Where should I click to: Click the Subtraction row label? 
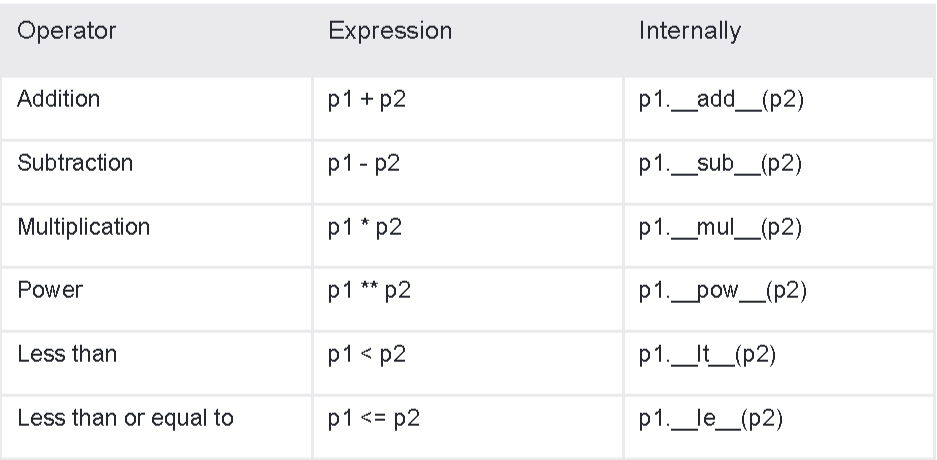76,163
